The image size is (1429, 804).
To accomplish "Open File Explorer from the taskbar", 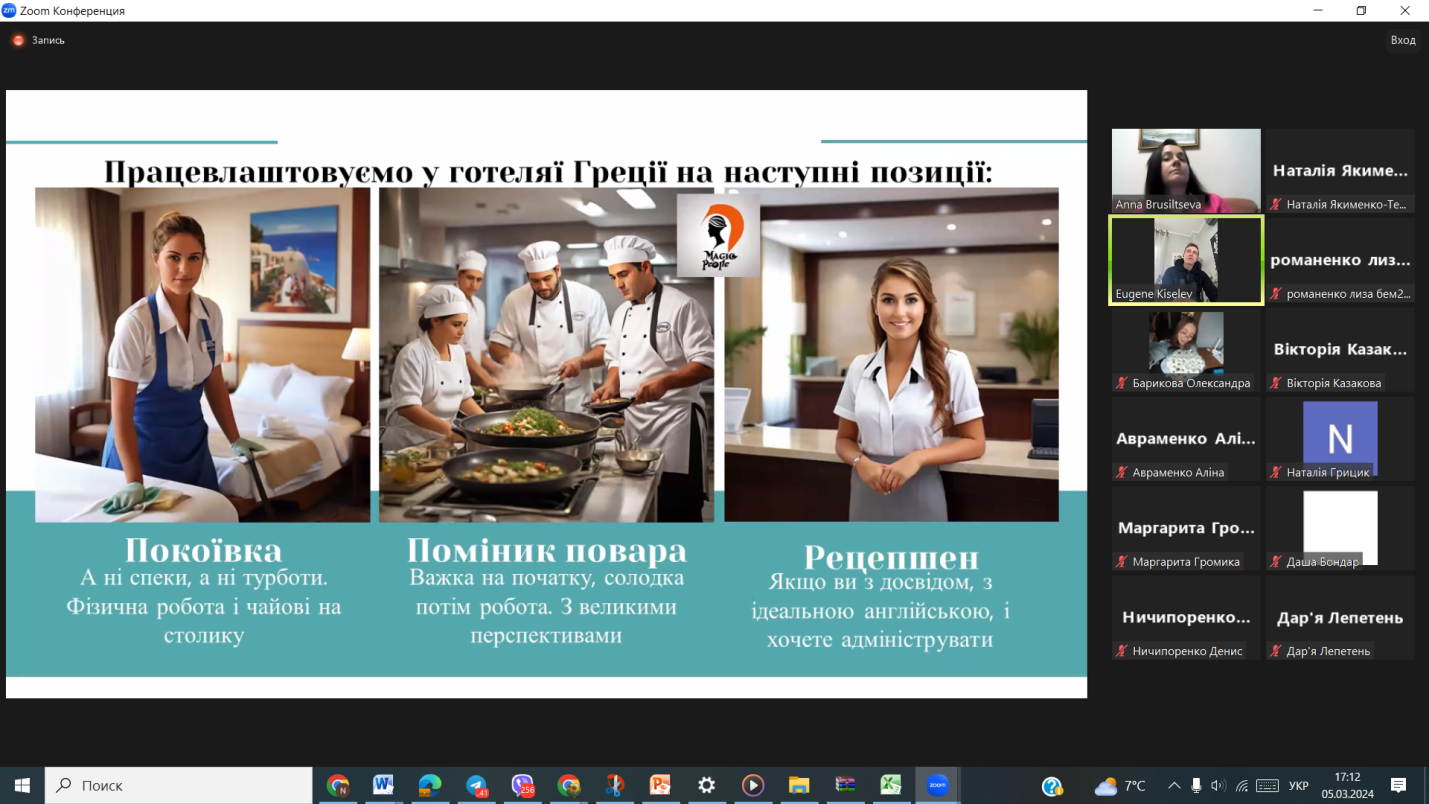I will (798, 786).
